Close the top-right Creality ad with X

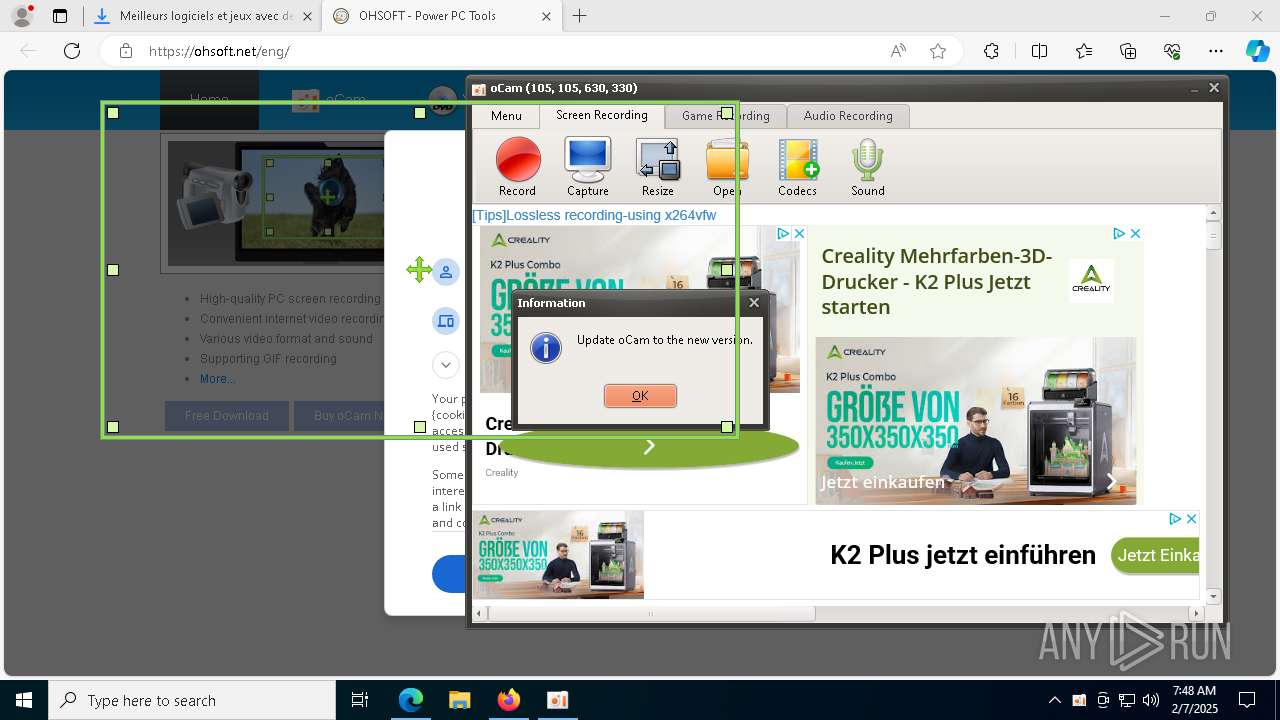point(1136,233)
